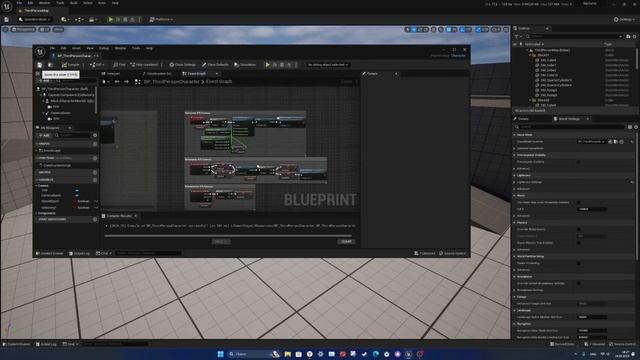The width and height of the screenshot is (640, 360).
Task: Expand the EventGraph entry in My Blueprint
Action: click(x=37, y=150)
